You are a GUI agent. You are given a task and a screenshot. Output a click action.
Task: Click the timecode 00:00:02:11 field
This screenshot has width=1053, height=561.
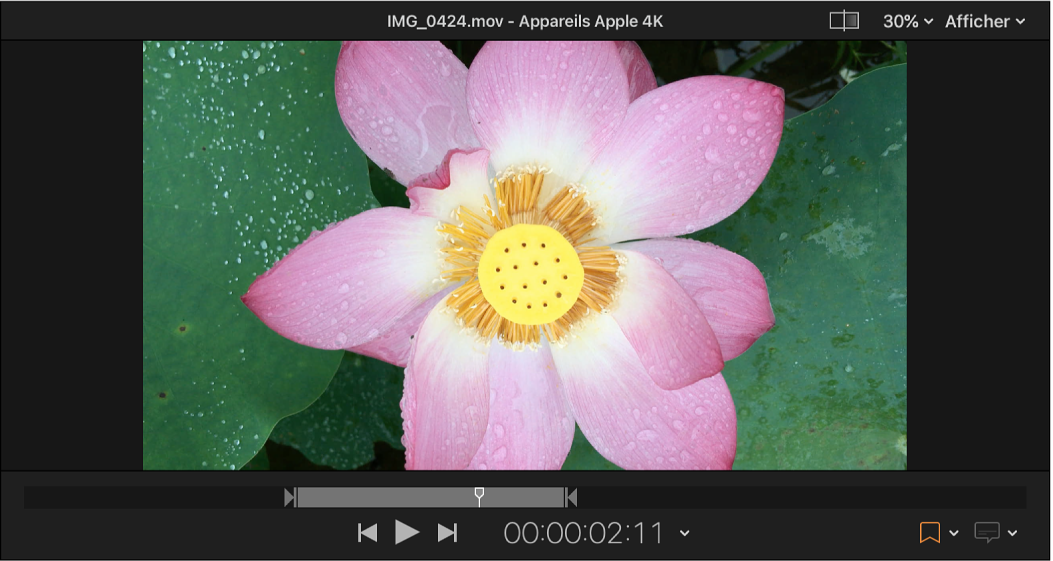584,533
